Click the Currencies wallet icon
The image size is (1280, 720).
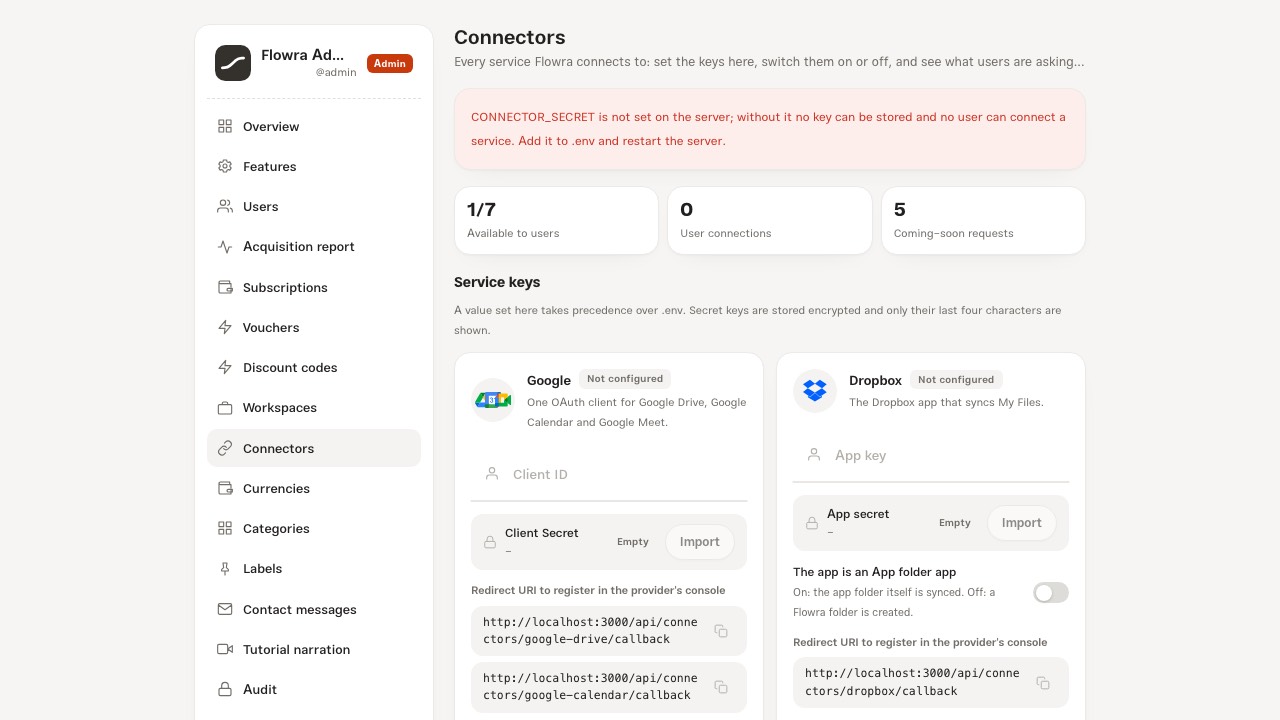pos(225,488)
